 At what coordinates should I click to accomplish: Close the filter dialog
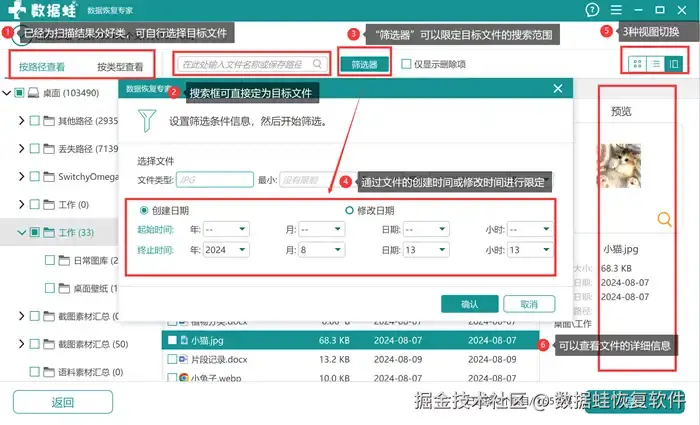tap(558, 88)
